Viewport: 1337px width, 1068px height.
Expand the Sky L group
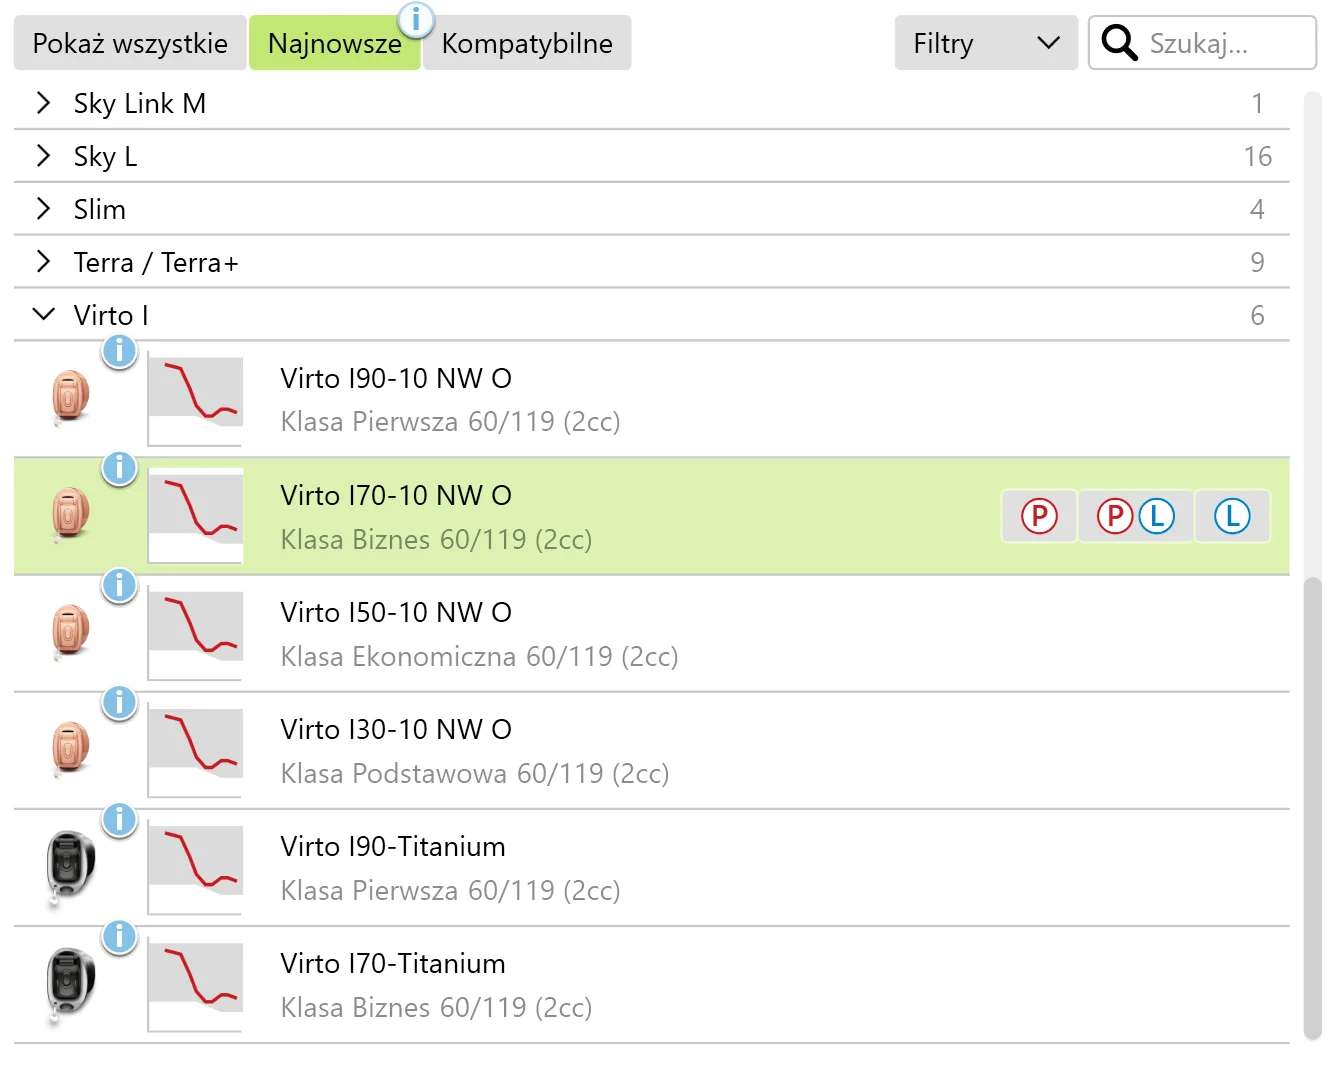coord(43,156)
